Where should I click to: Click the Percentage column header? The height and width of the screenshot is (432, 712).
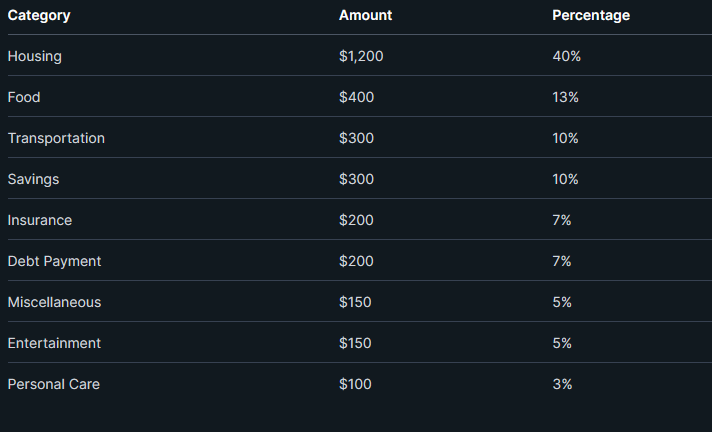pyautogui.click(x=591, y=15)
